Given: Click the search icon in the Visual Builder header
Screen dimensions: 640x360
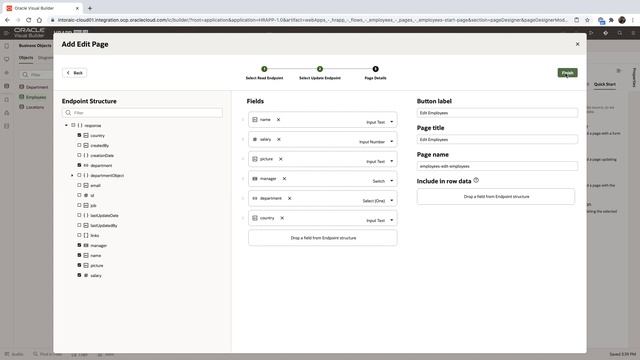Looking at the screenshot, I should point(620,33).
